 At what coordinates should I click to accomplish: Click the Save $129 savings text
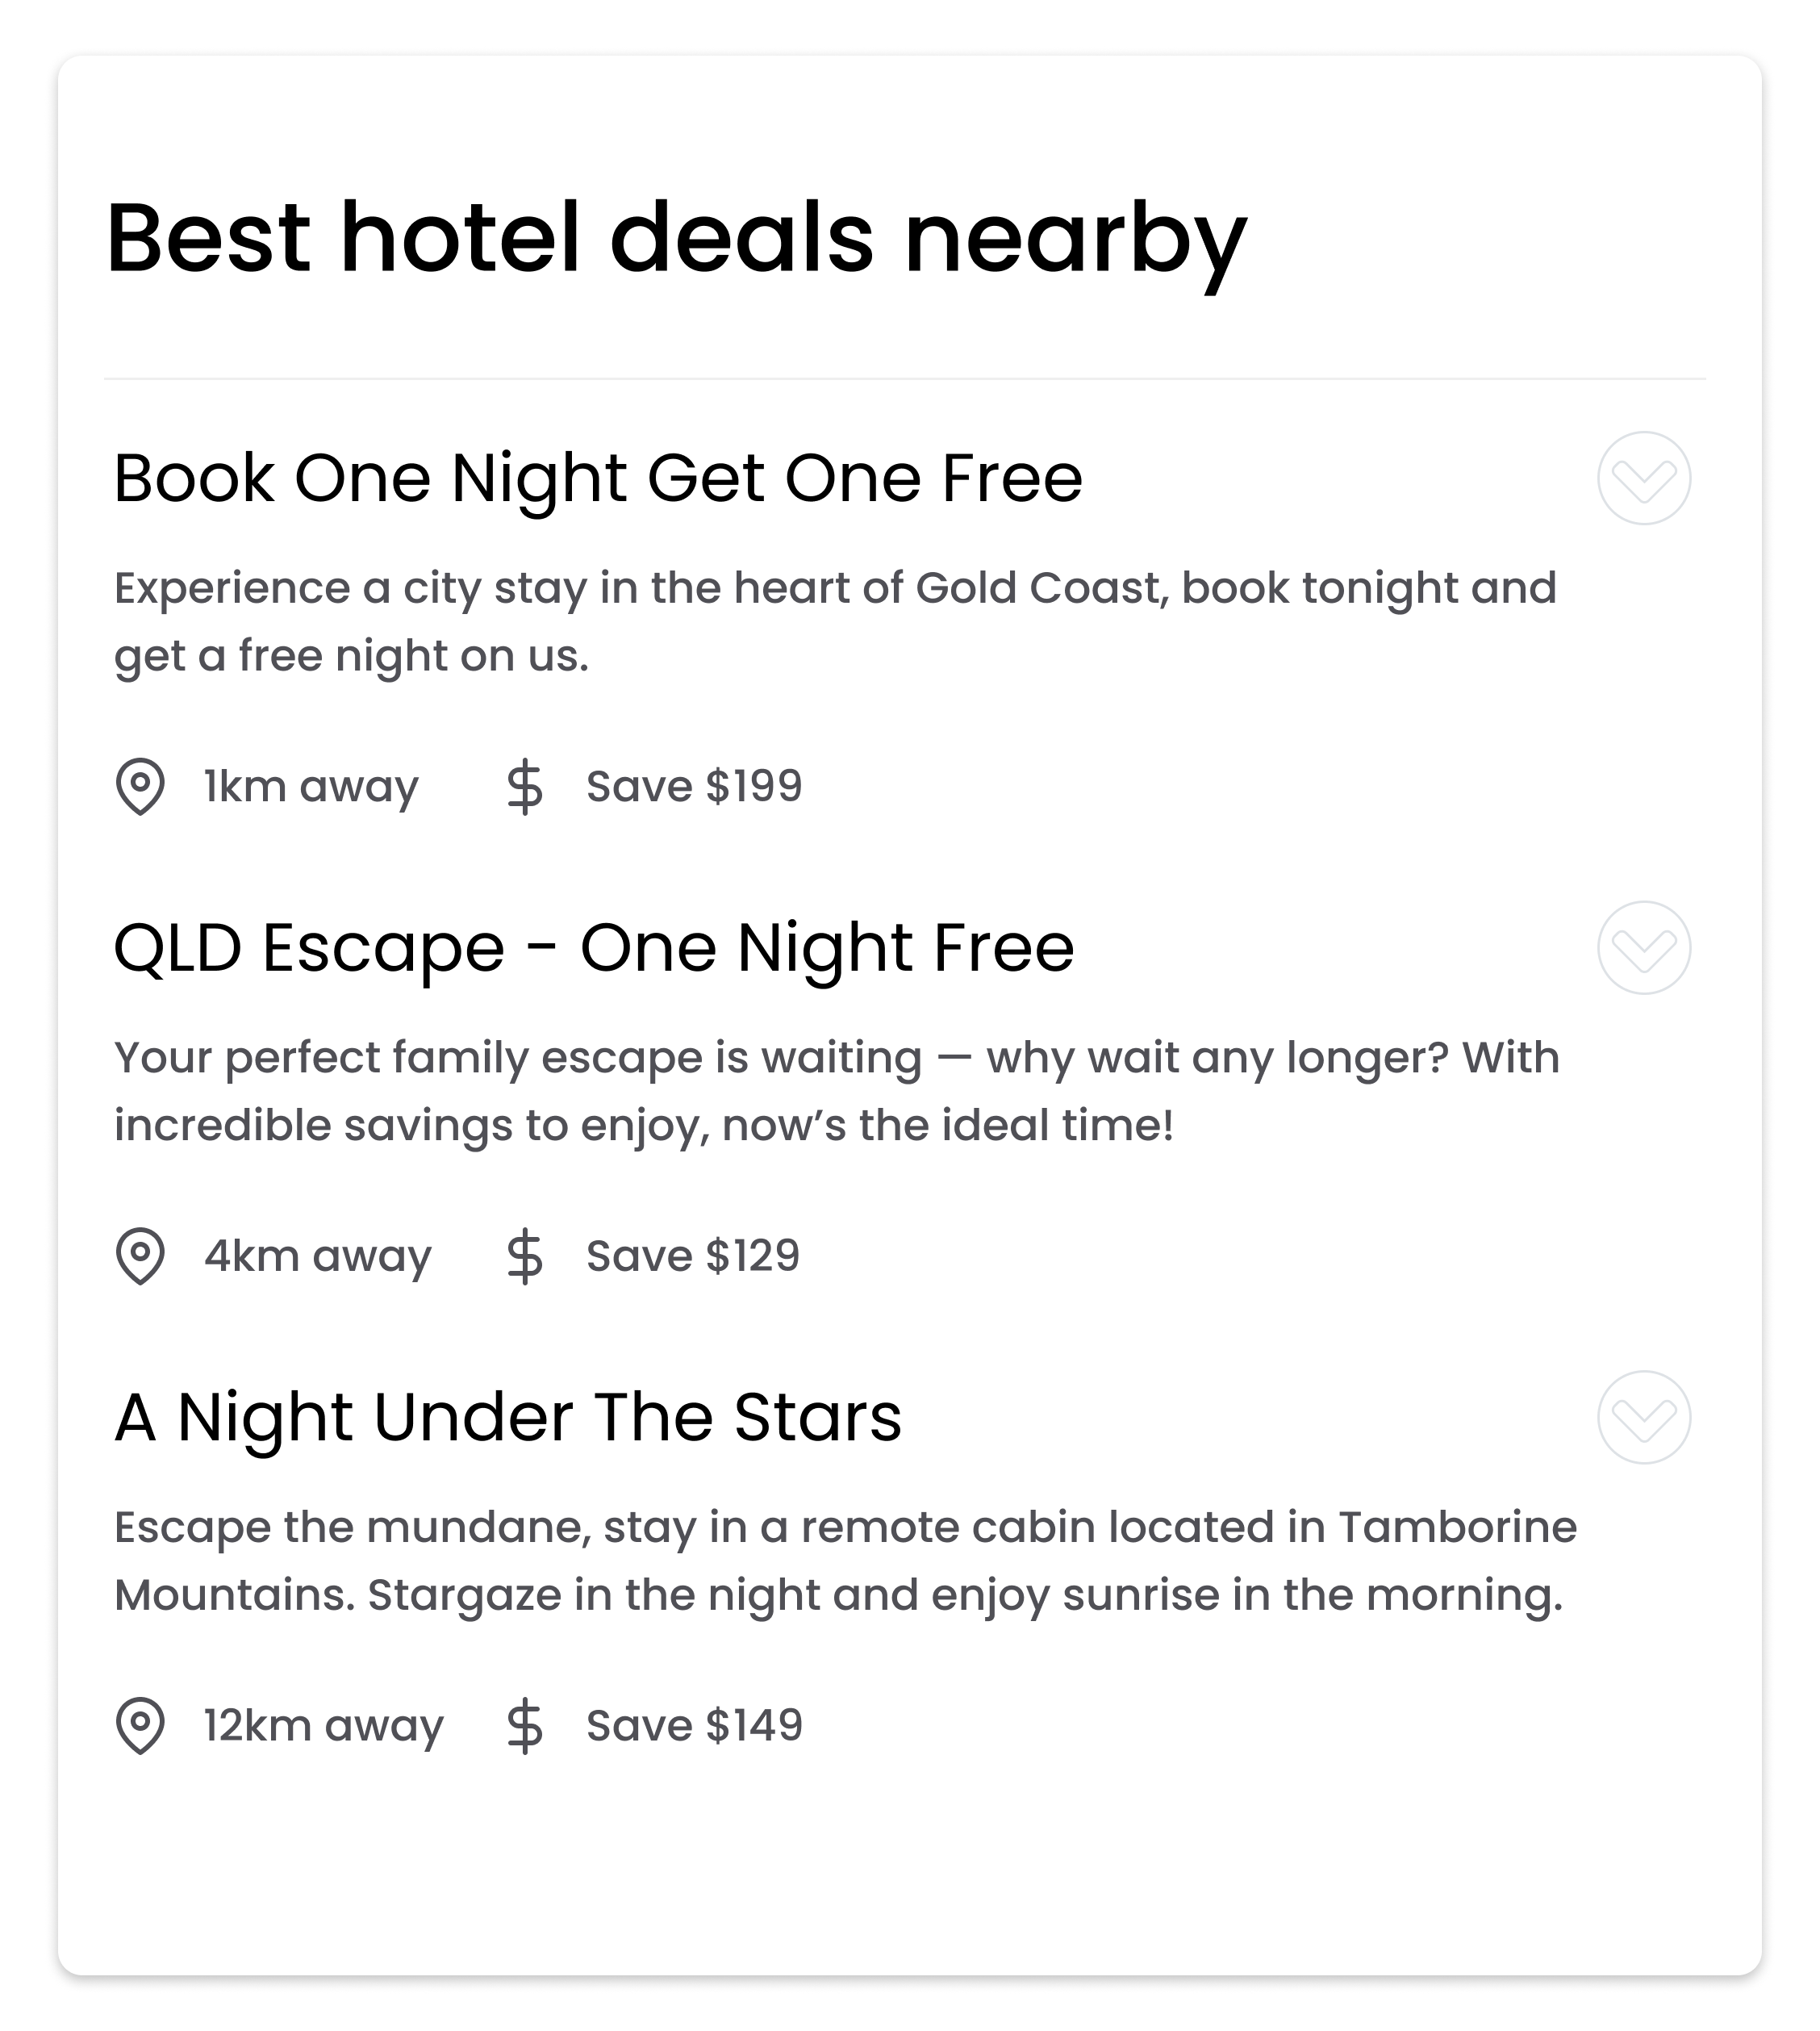pyautogui.click(x=693, y=1256)
